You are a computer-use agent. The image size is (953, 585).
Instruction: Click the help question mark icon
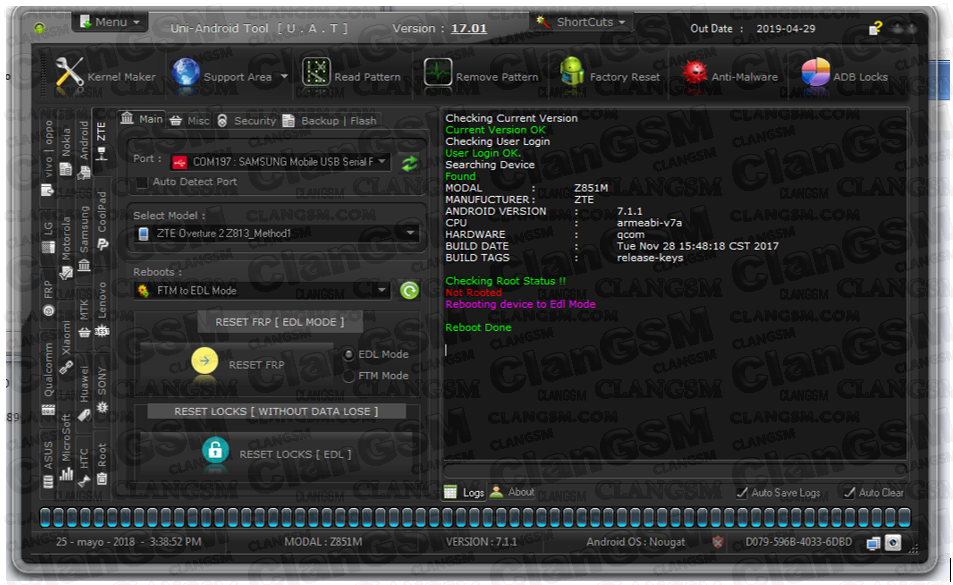[875, 28]
